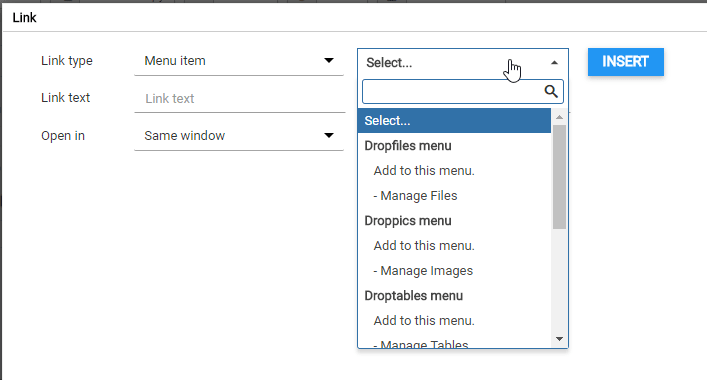The image size is (707, 380).
Task: Click the dropdown list scrollbar thumb
Action: click(560, 177)
